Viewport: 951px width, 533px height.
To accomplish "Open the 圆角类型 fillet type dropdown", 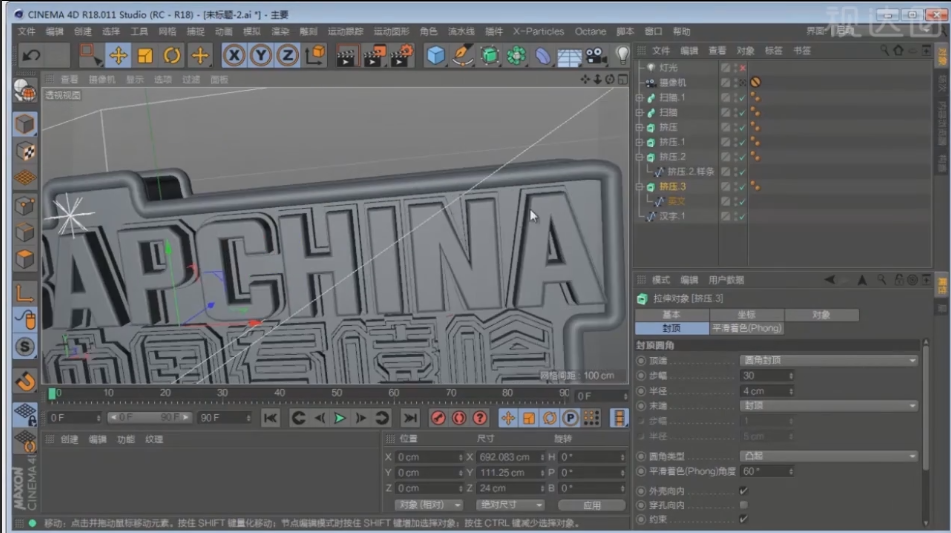I will point(828,455).
